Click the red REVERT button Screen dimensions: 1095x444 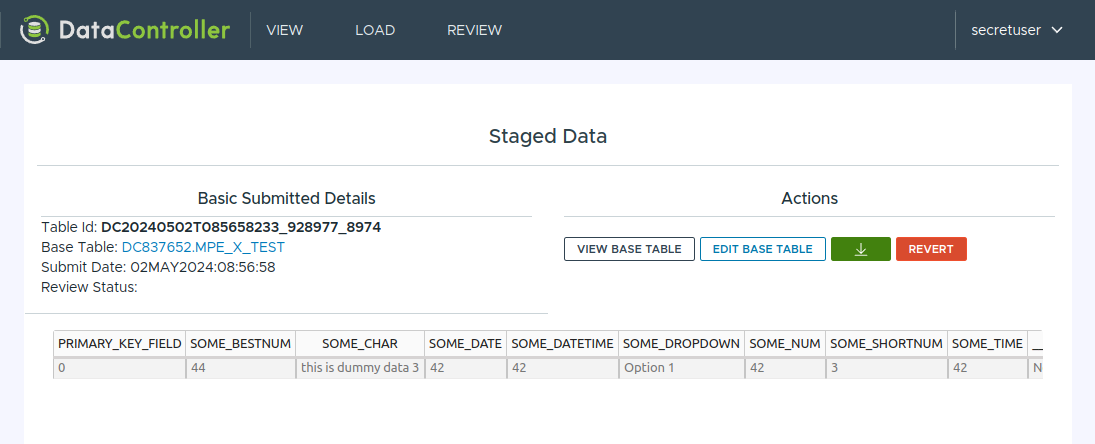(x=930, y=249)
